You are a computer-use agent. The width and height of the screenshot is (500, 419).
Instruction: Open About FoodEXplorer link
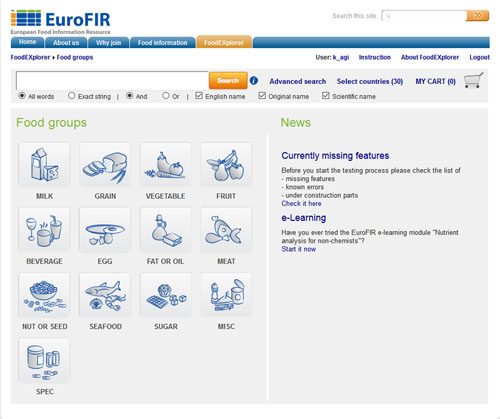point(430,57)
